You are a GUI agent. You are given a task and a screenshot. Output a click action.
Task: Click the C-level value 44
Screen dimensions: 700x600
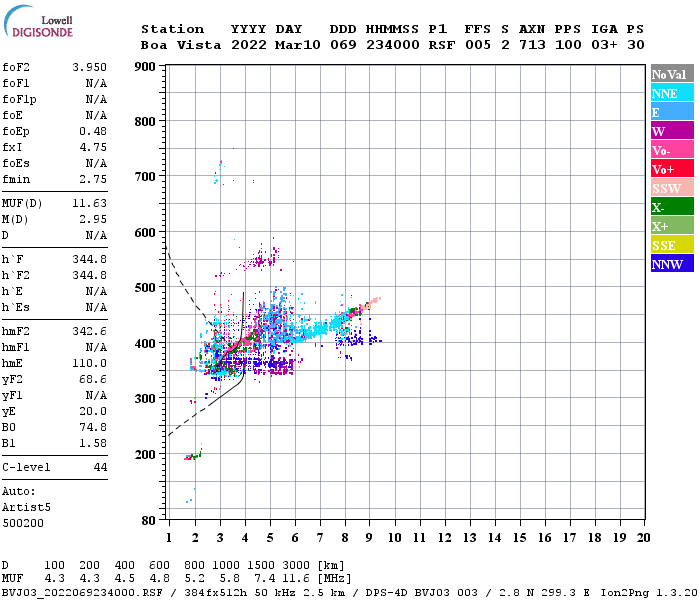100,467
